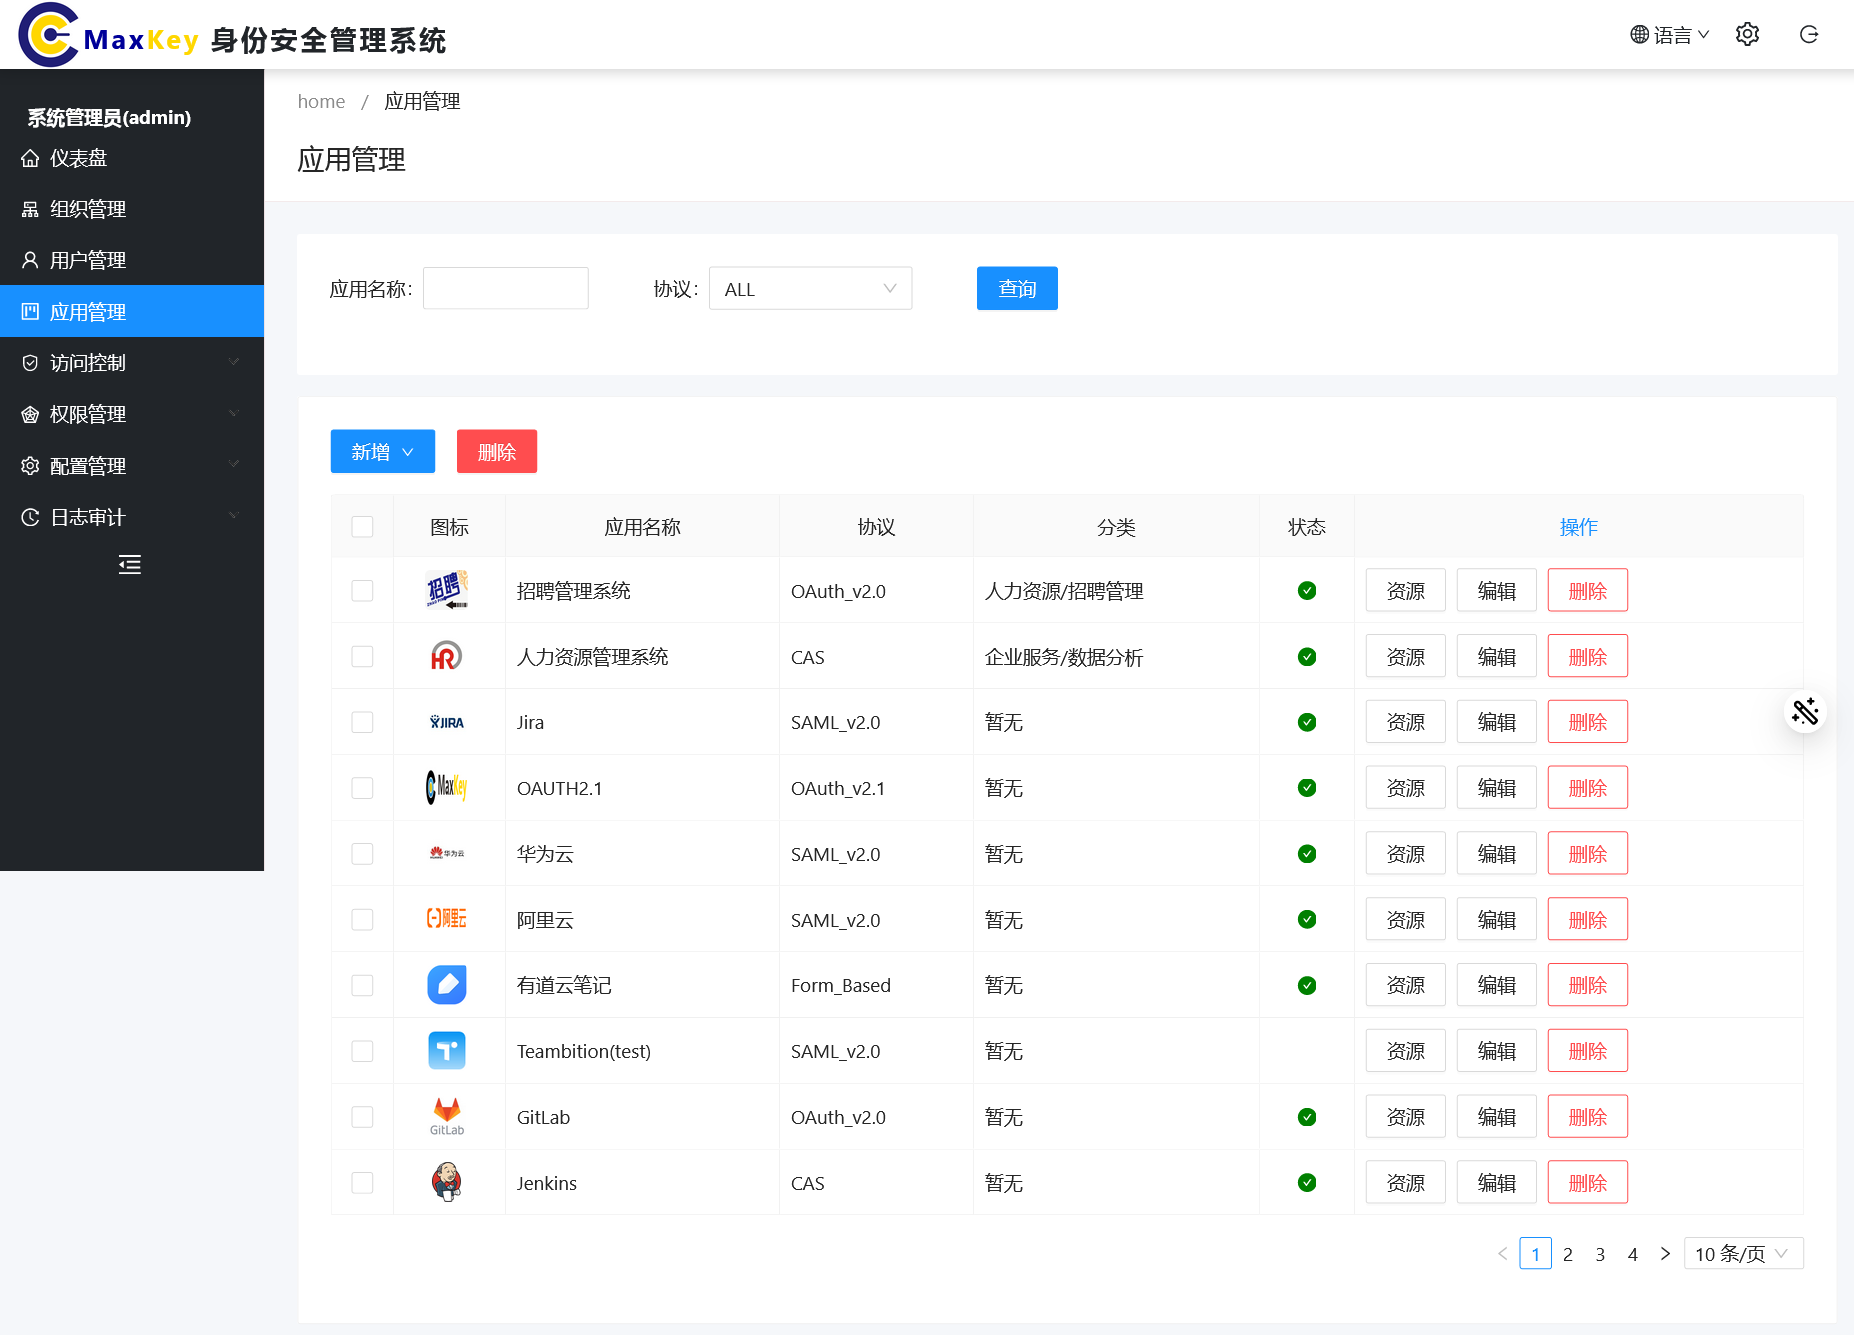Click the logout icon in top right
This screenshot has width=1854, height=1335.
point(1809,35)
